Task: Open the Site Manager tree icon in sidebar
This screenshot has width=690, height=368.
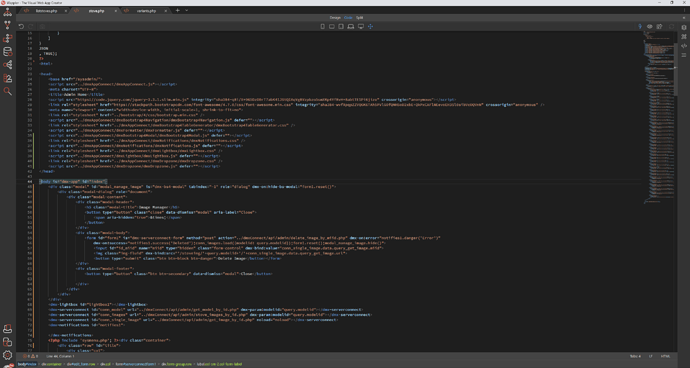Action: 7,12
